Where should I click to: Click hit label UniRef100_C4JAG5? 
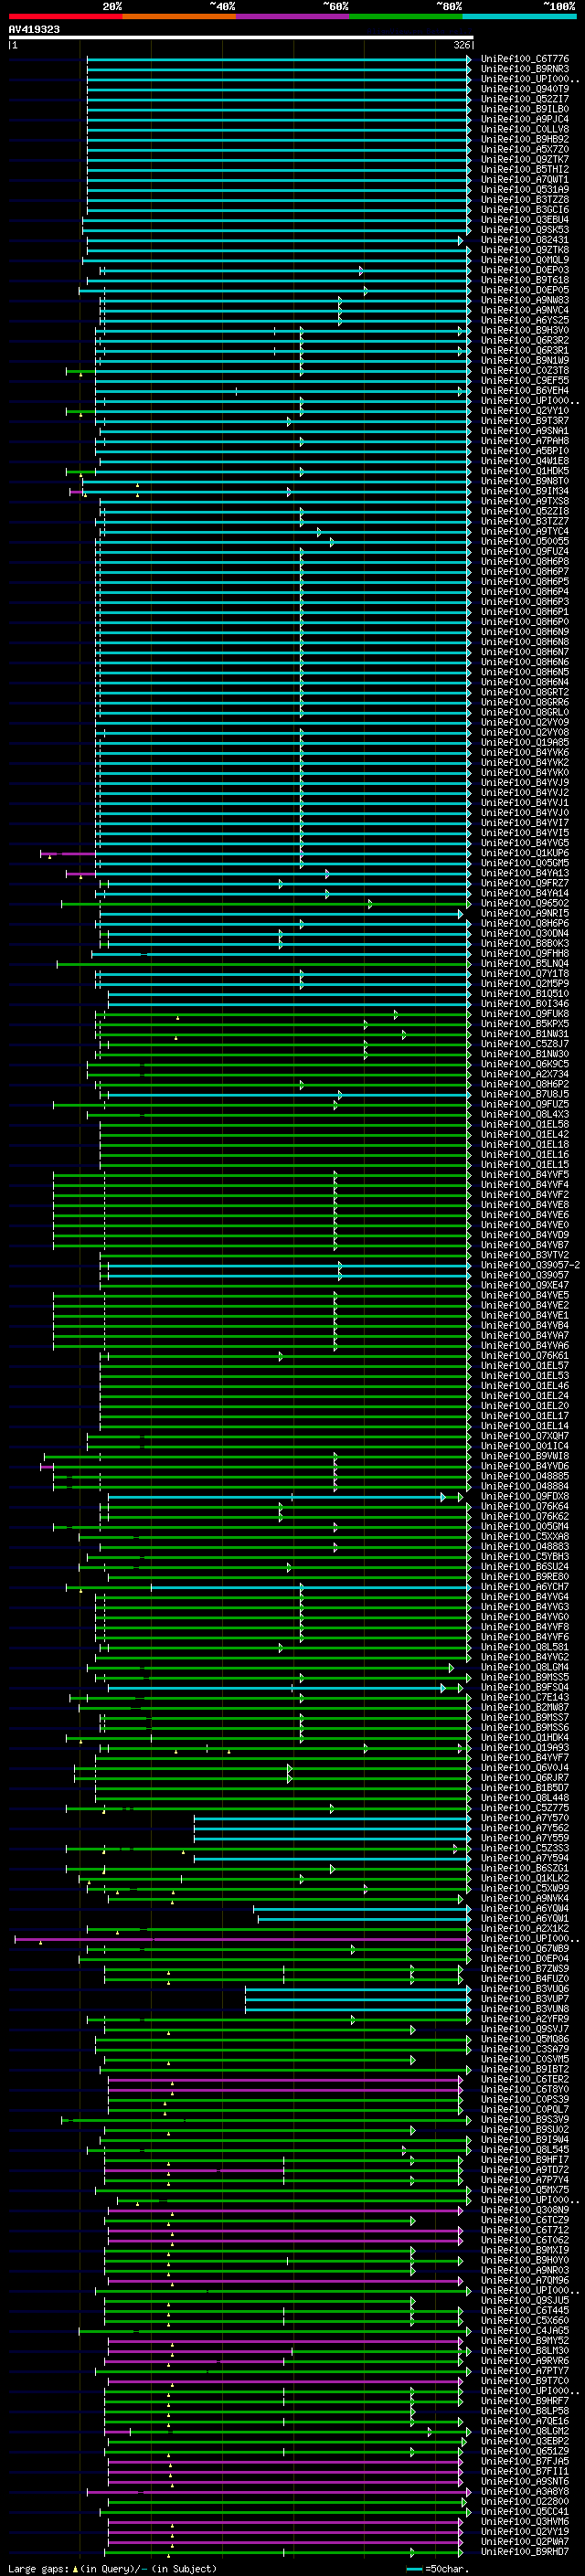[525, 2331]
